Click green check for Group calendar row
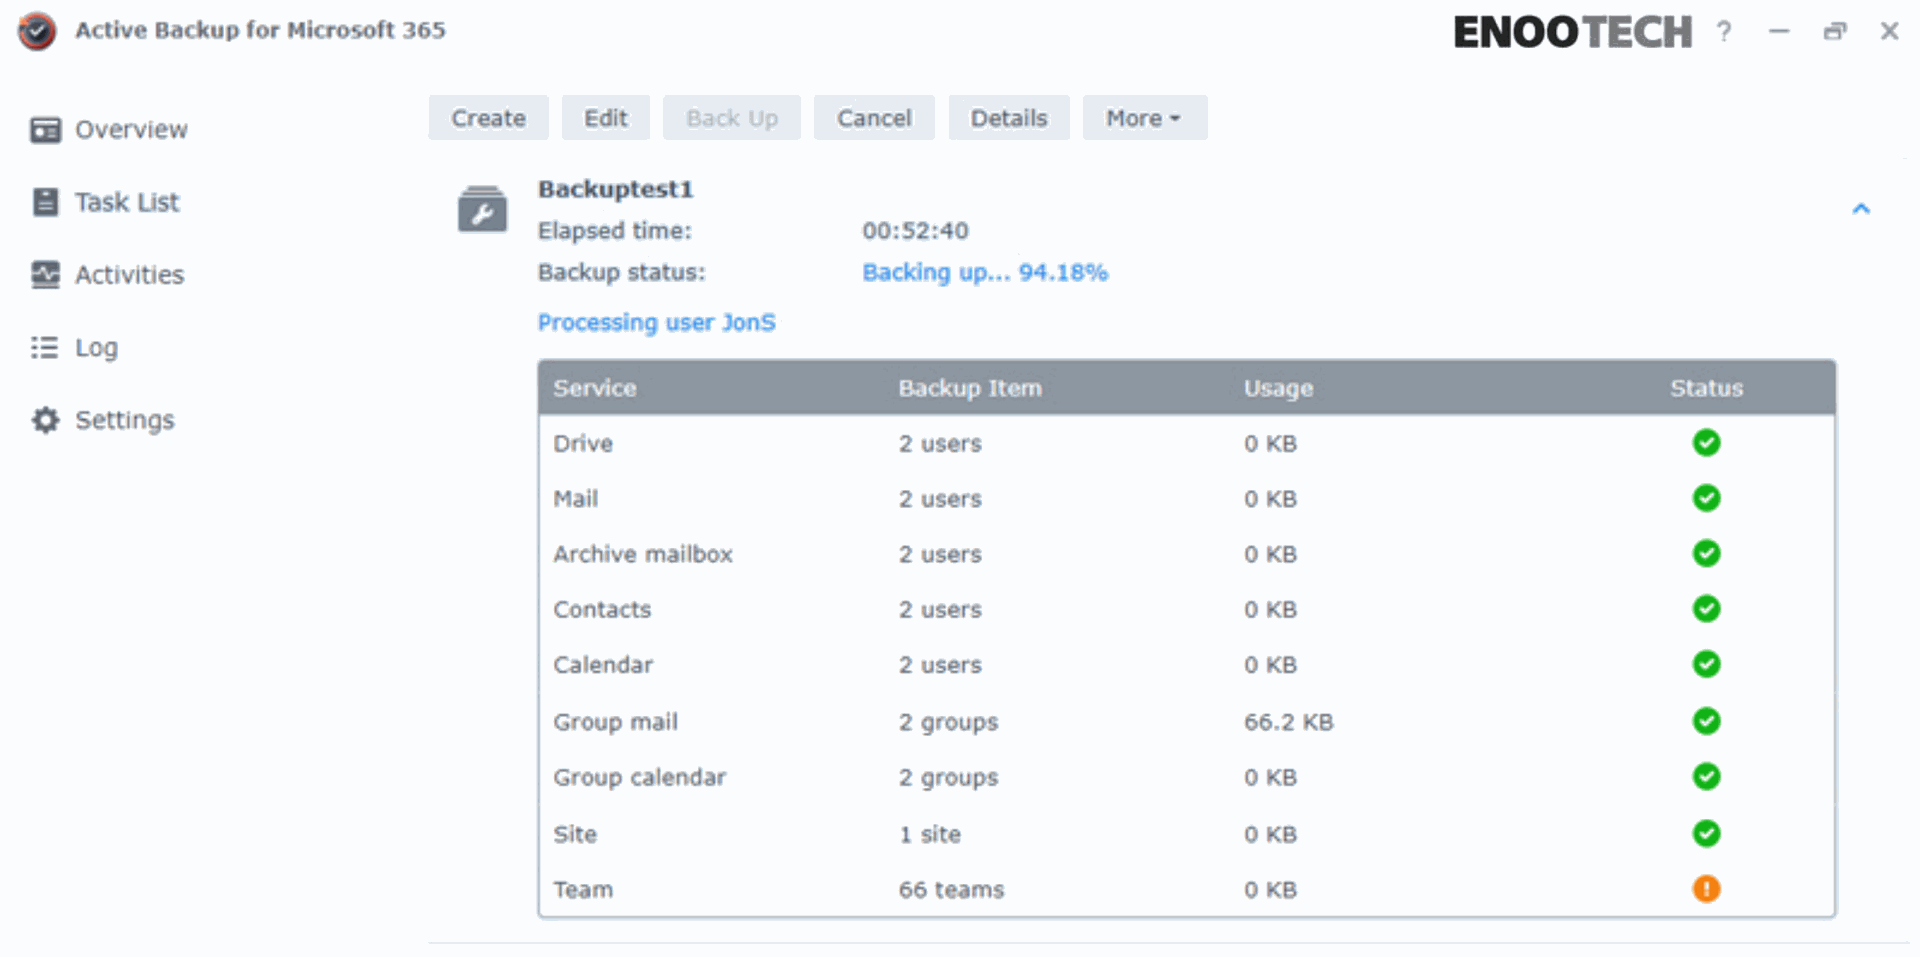The image size is (1920, 957). 1706,776
